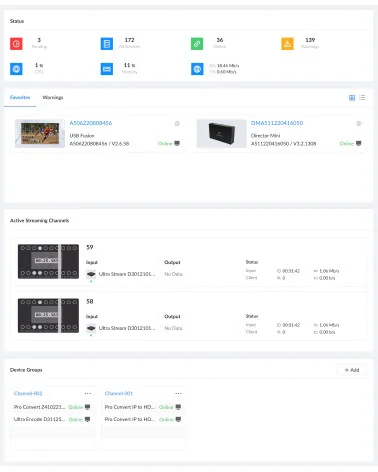
Task: Click Ultra Stream input name in channel 58
Action: [x=127, y=328]
